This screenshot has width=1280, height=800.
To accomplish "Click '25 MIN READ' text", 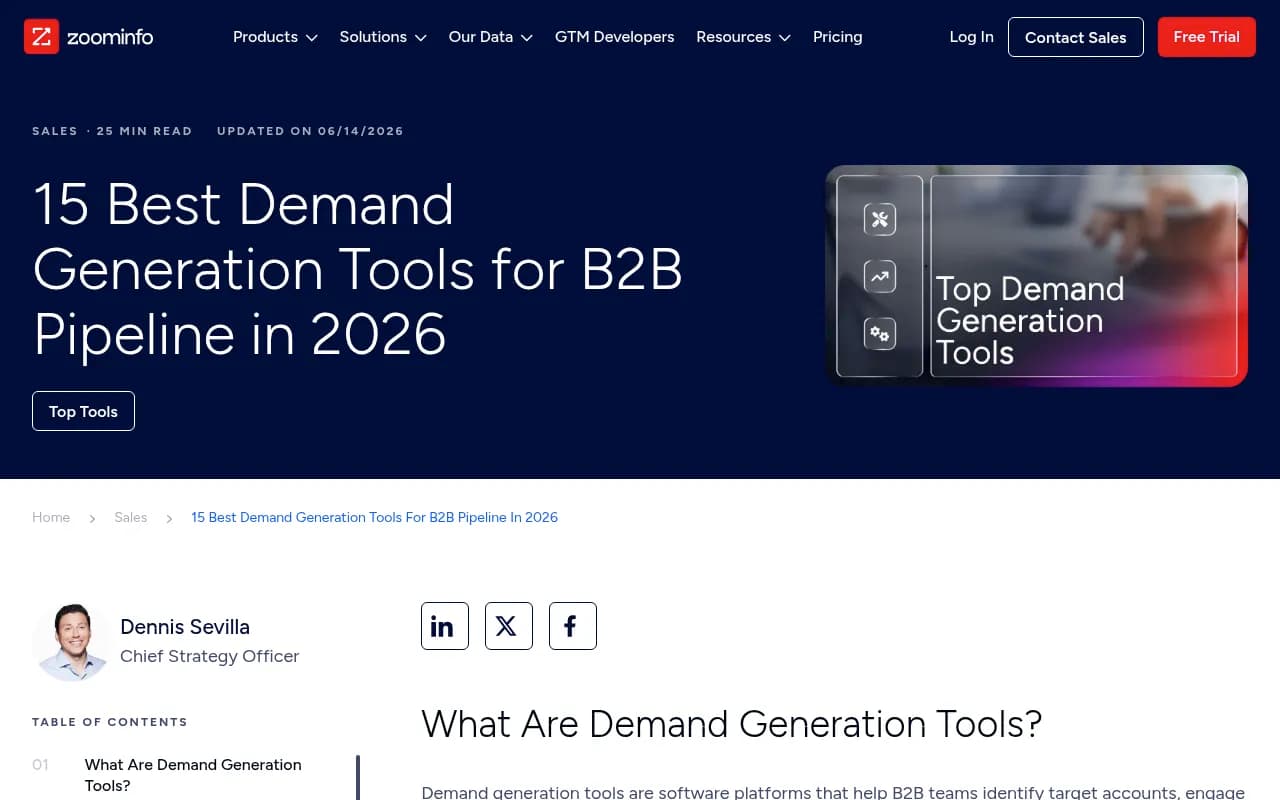I will coord(144,131).
